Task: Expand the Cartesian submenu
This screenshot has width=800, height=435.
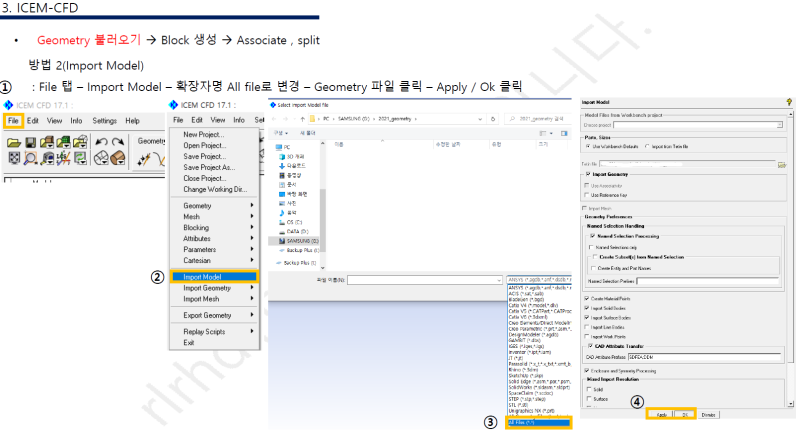Action: coord(215,261)
